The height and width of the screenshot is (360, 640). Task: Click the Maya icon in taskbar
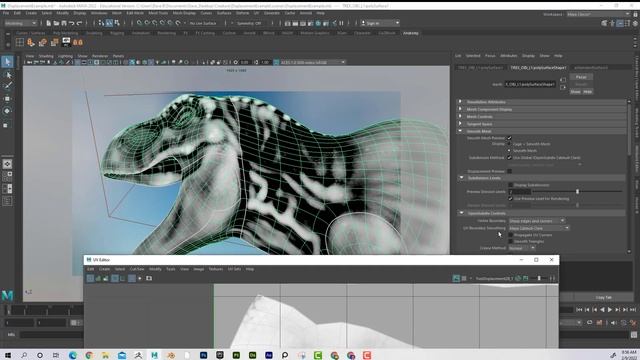click(154, 355)
